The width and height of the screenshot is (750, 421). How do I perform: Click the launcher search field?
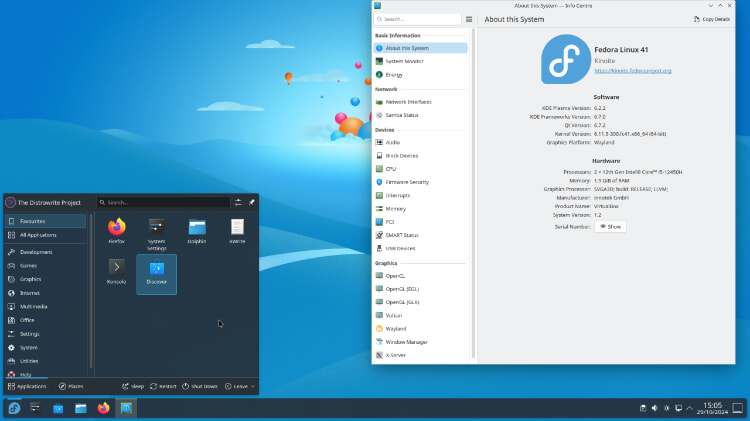point(163,202)
